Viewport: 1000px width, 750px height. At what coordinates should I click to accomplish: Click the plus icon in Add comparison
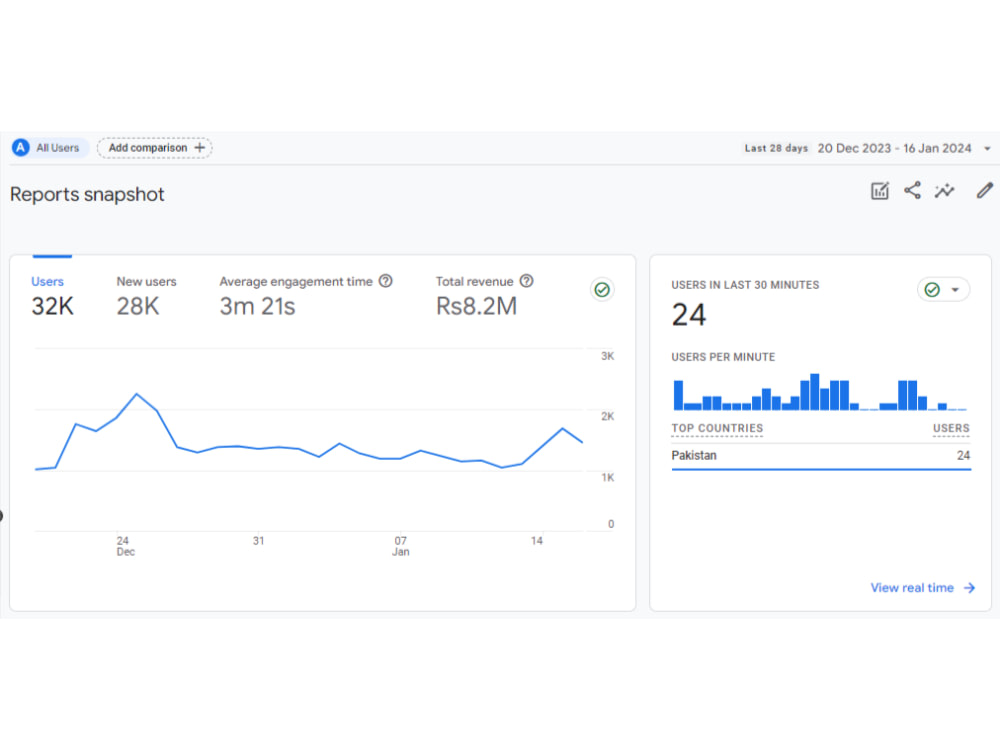(x=200, y=148)
